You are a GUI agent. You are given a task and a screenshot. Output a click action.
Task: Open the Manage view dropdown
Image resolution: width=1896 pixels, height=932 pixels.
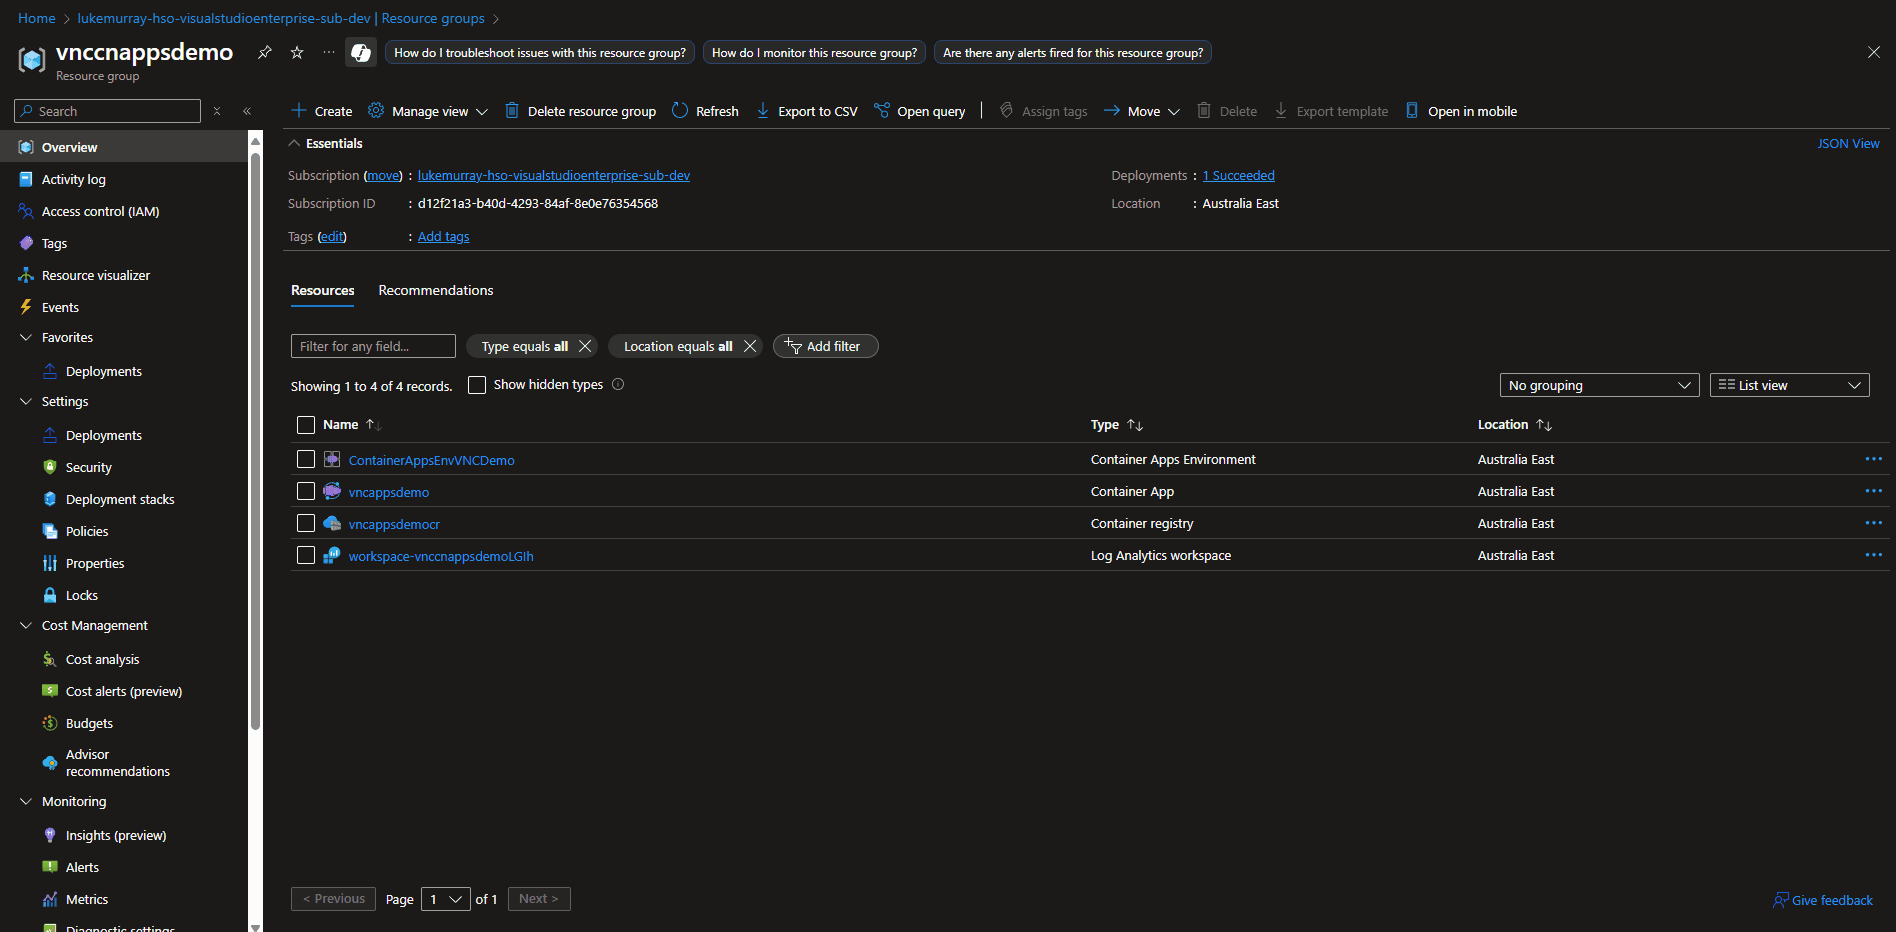pos(428,111)
